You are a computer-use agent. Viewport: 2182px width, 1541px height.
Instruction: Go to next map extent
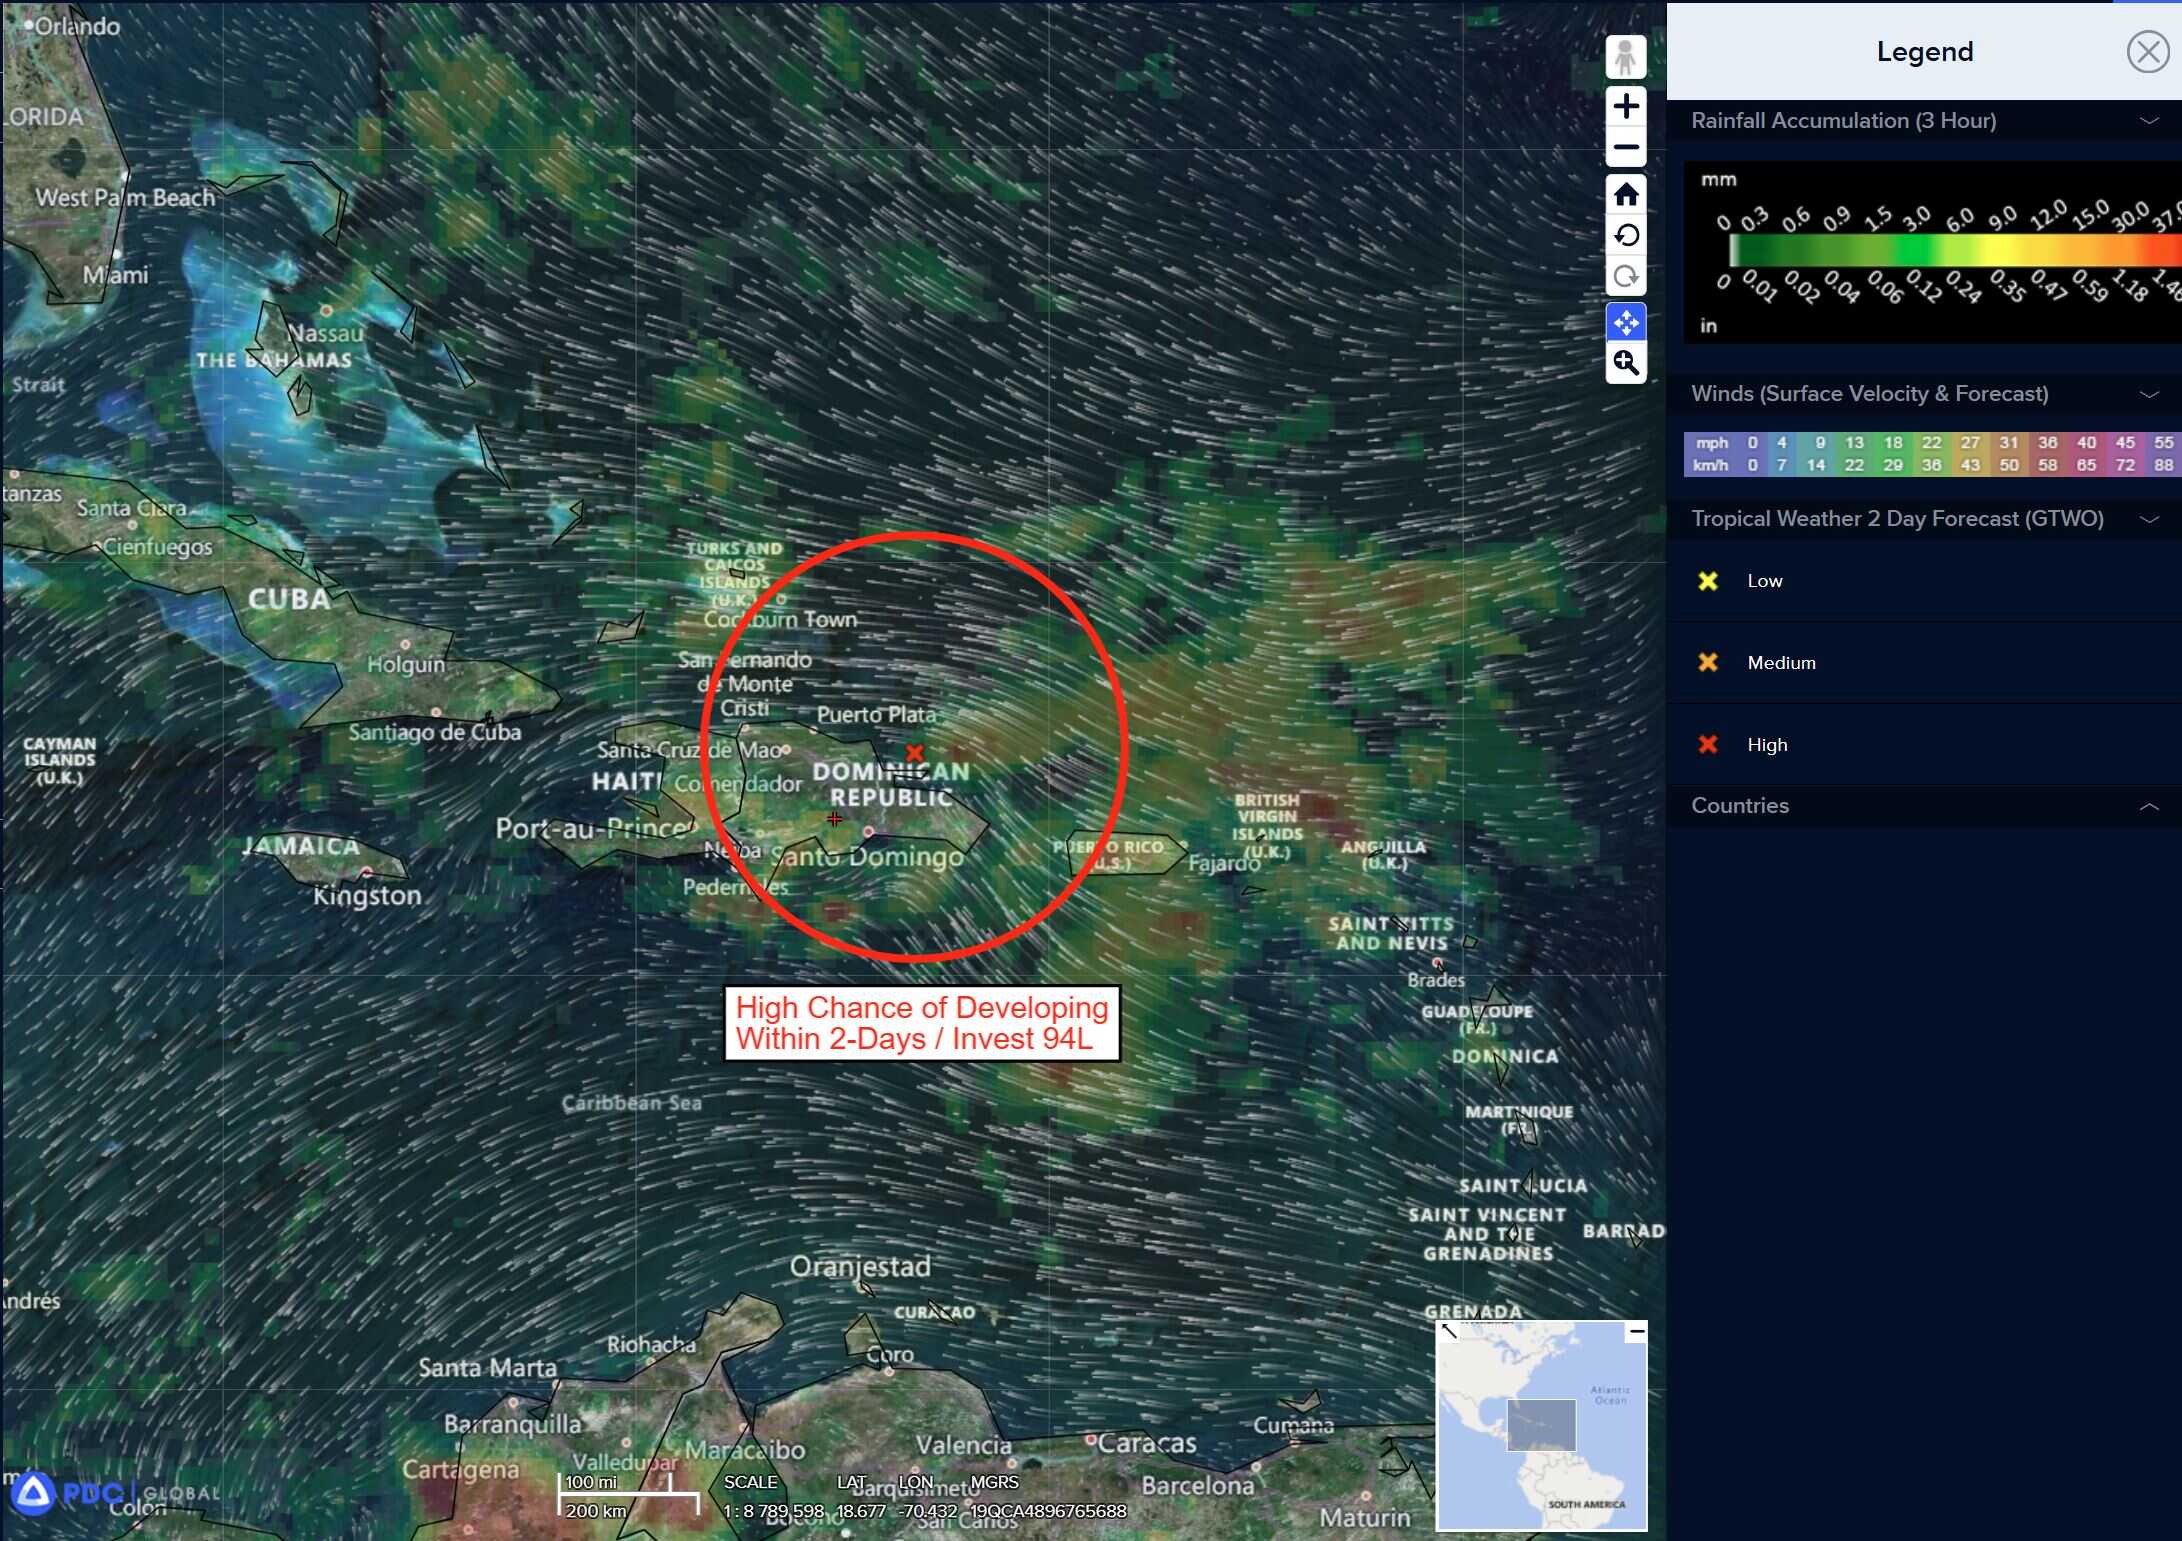[1626, 277]
